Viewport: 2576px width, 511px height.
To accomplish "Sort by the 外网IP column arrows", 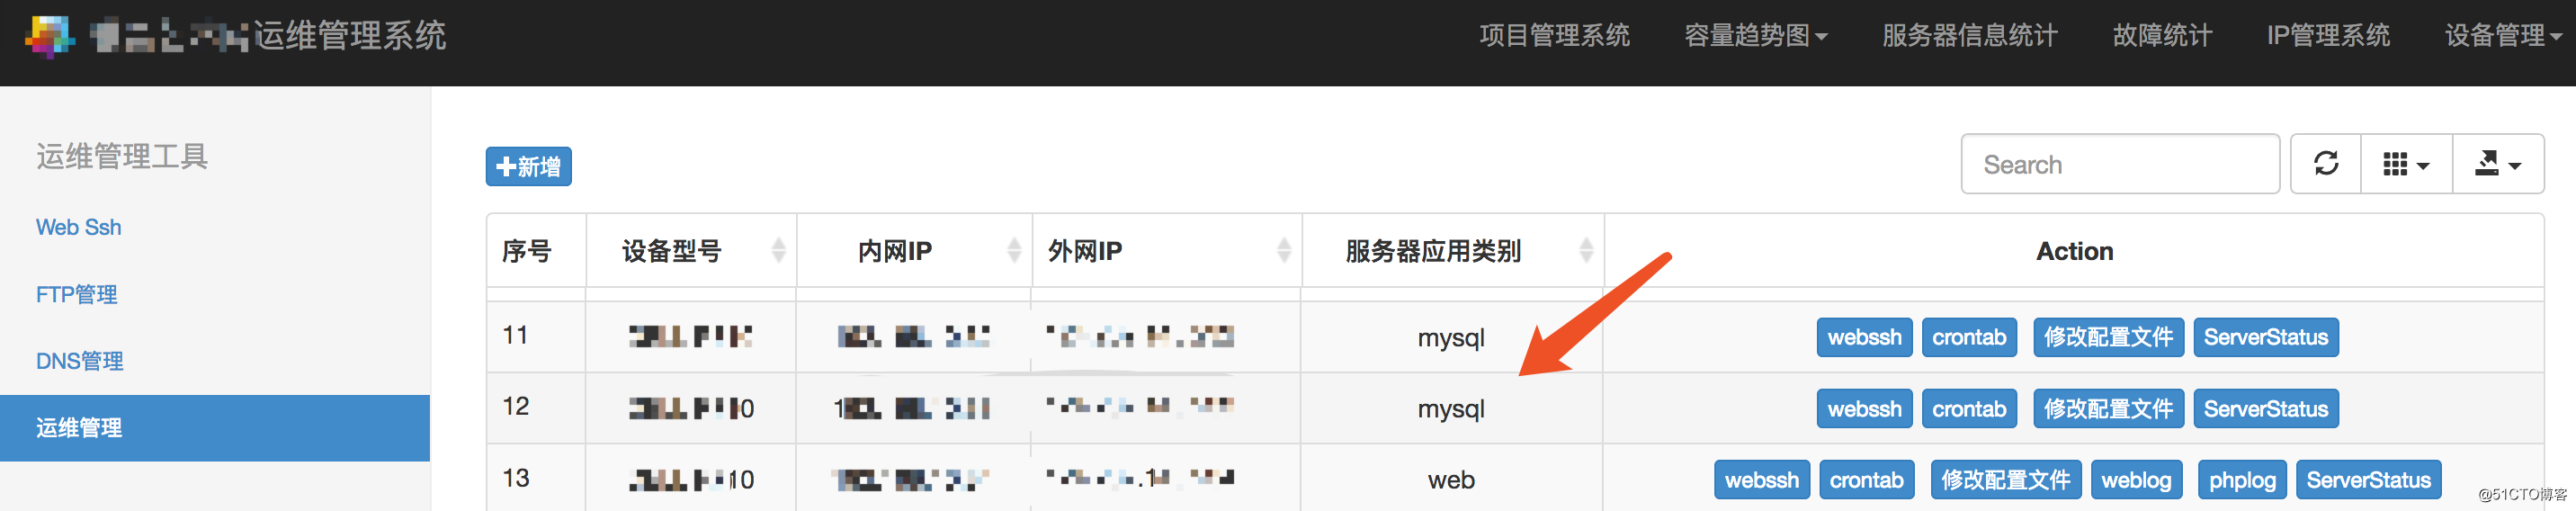I will pyautogui.click(x=1284, y=250).
